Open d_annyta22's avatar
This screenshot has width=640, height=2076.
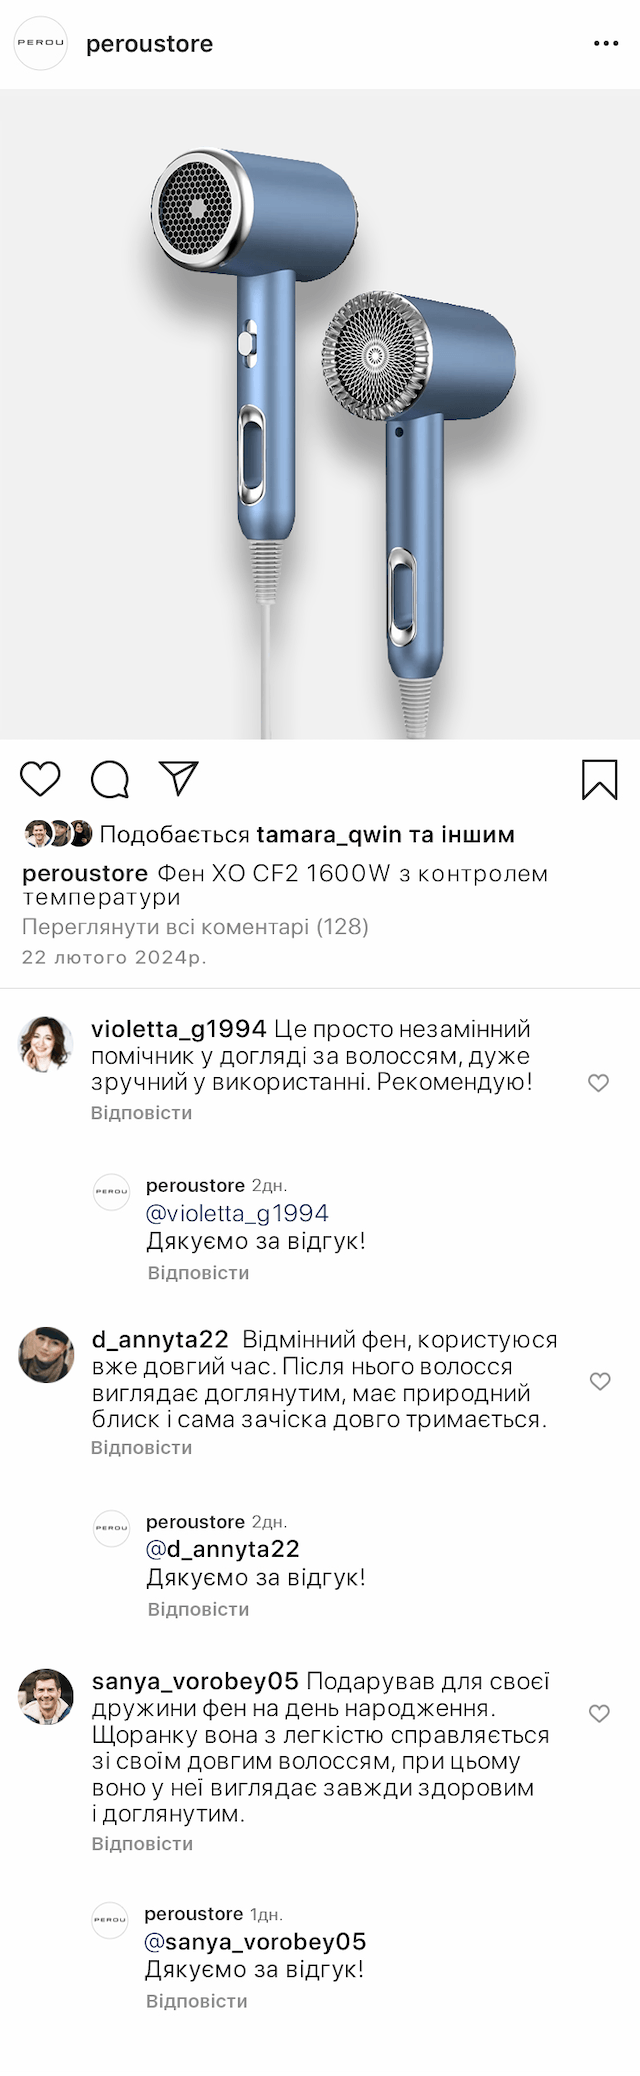(46, 1355)
